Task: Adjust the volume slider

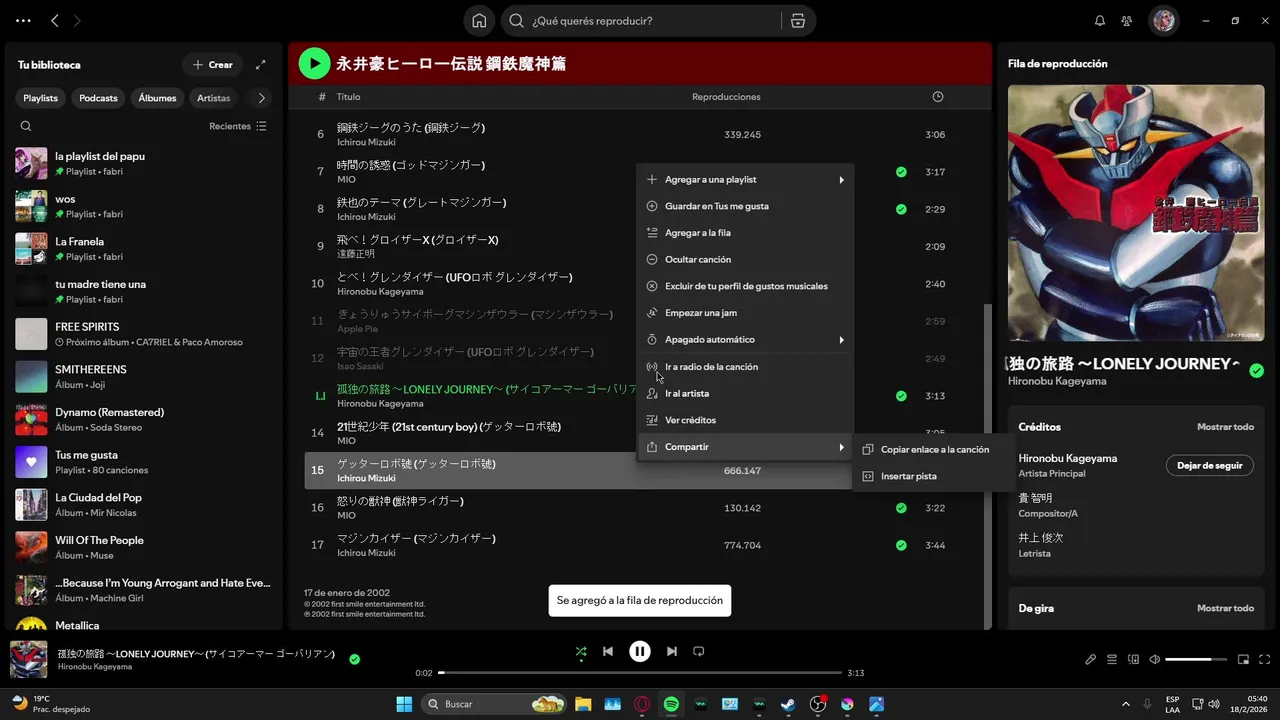Action: (x=1196, y=660)
